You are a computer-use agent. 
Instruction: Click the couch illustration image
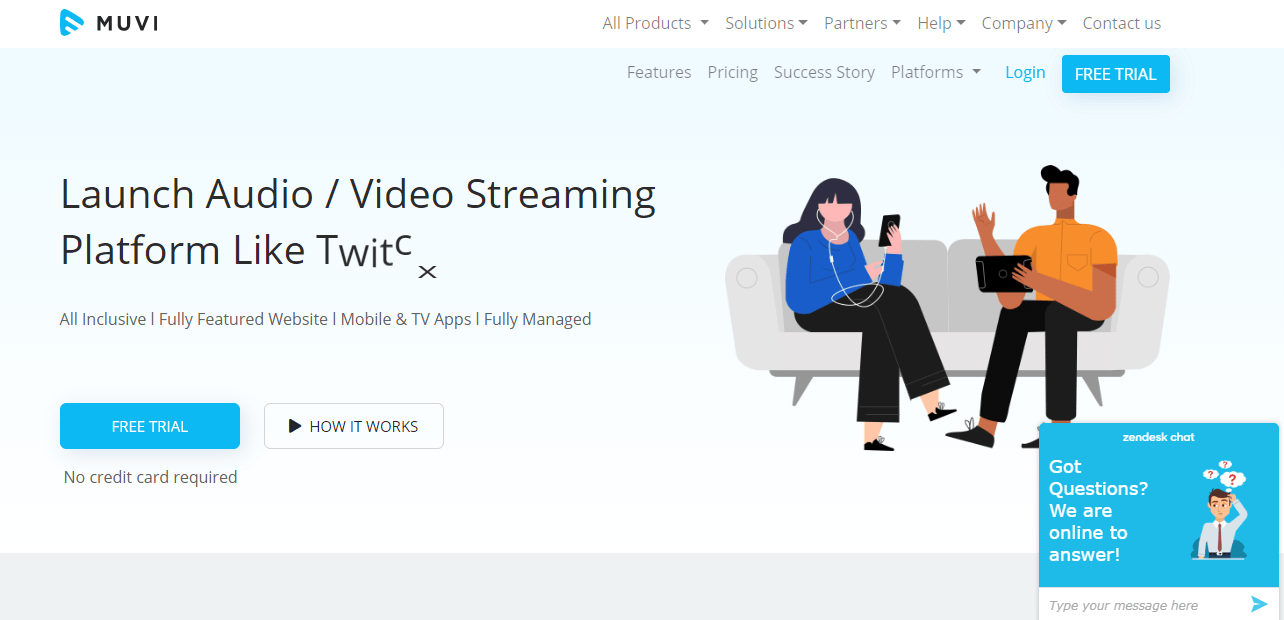(948, 308)
